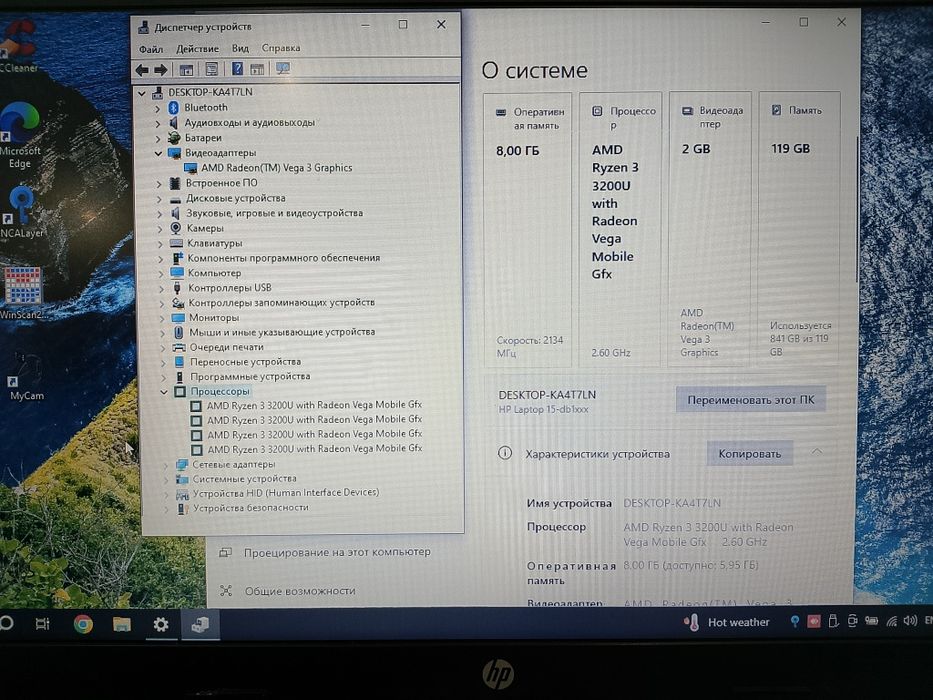Screen dimensions: 933x700
Task: Select Мыши и иные указывающие устройства
Action: click(282, 332)
